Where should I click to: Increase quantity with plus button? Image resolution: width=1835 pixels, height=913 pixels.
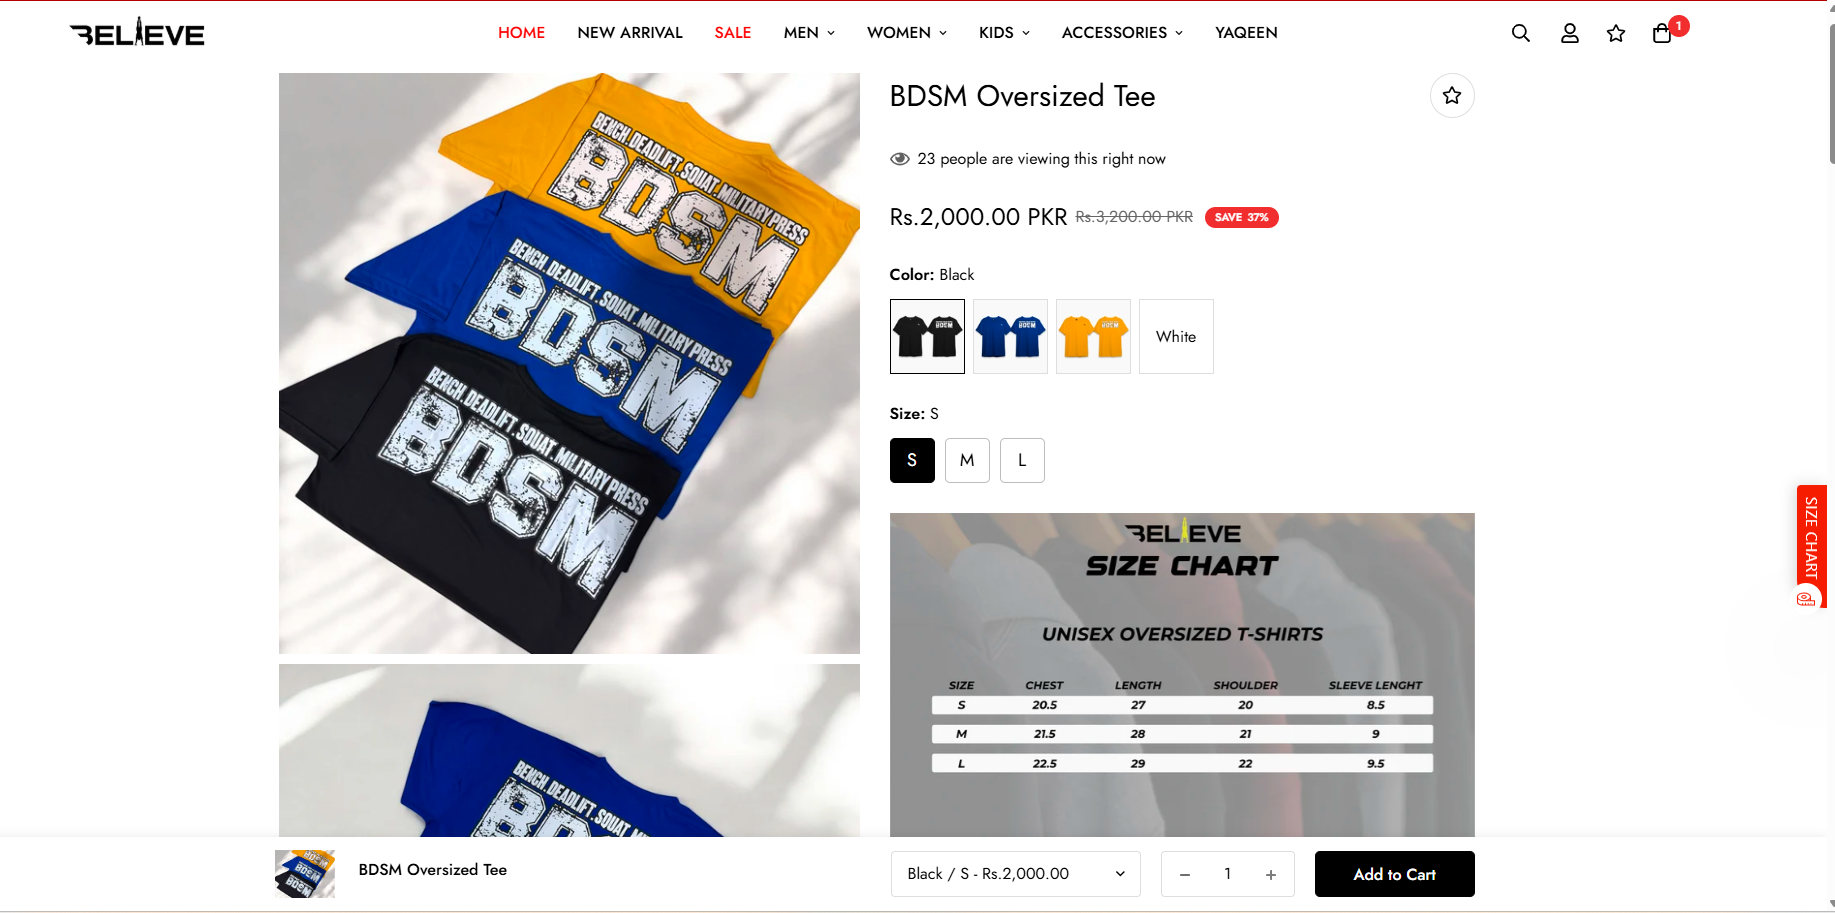coord(1271,874)
